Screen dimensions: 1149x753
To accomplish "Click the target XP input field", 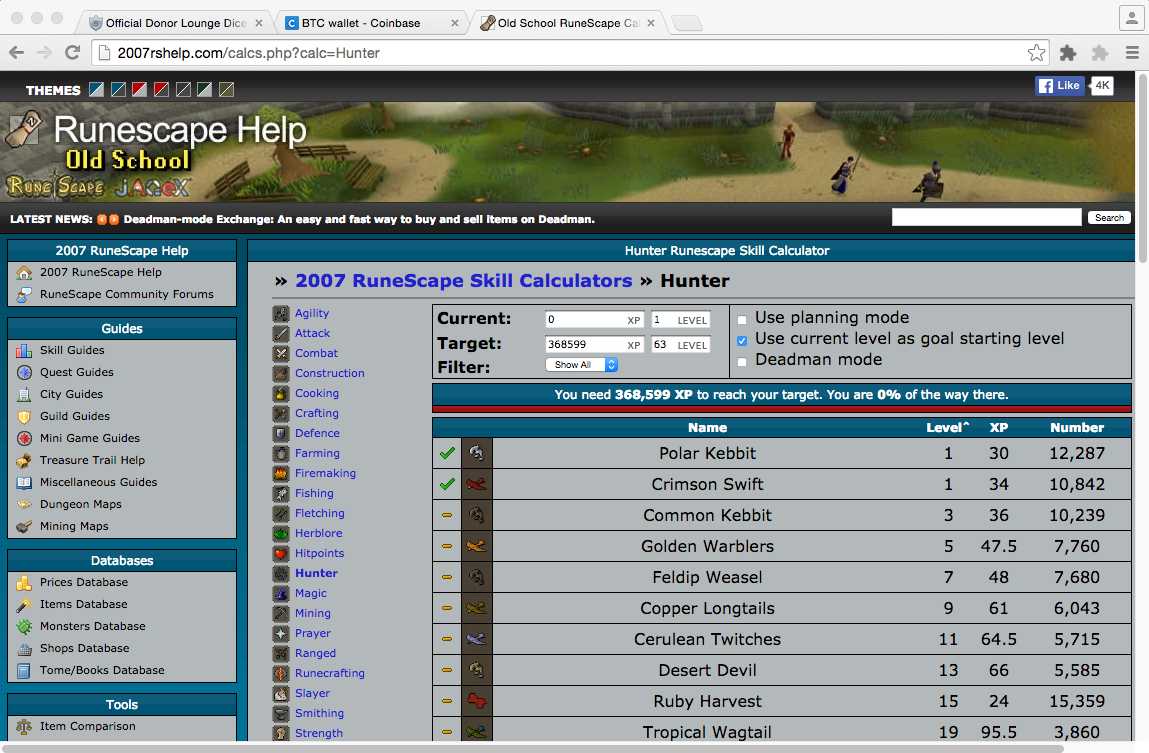I will click(x=594, y=344).
